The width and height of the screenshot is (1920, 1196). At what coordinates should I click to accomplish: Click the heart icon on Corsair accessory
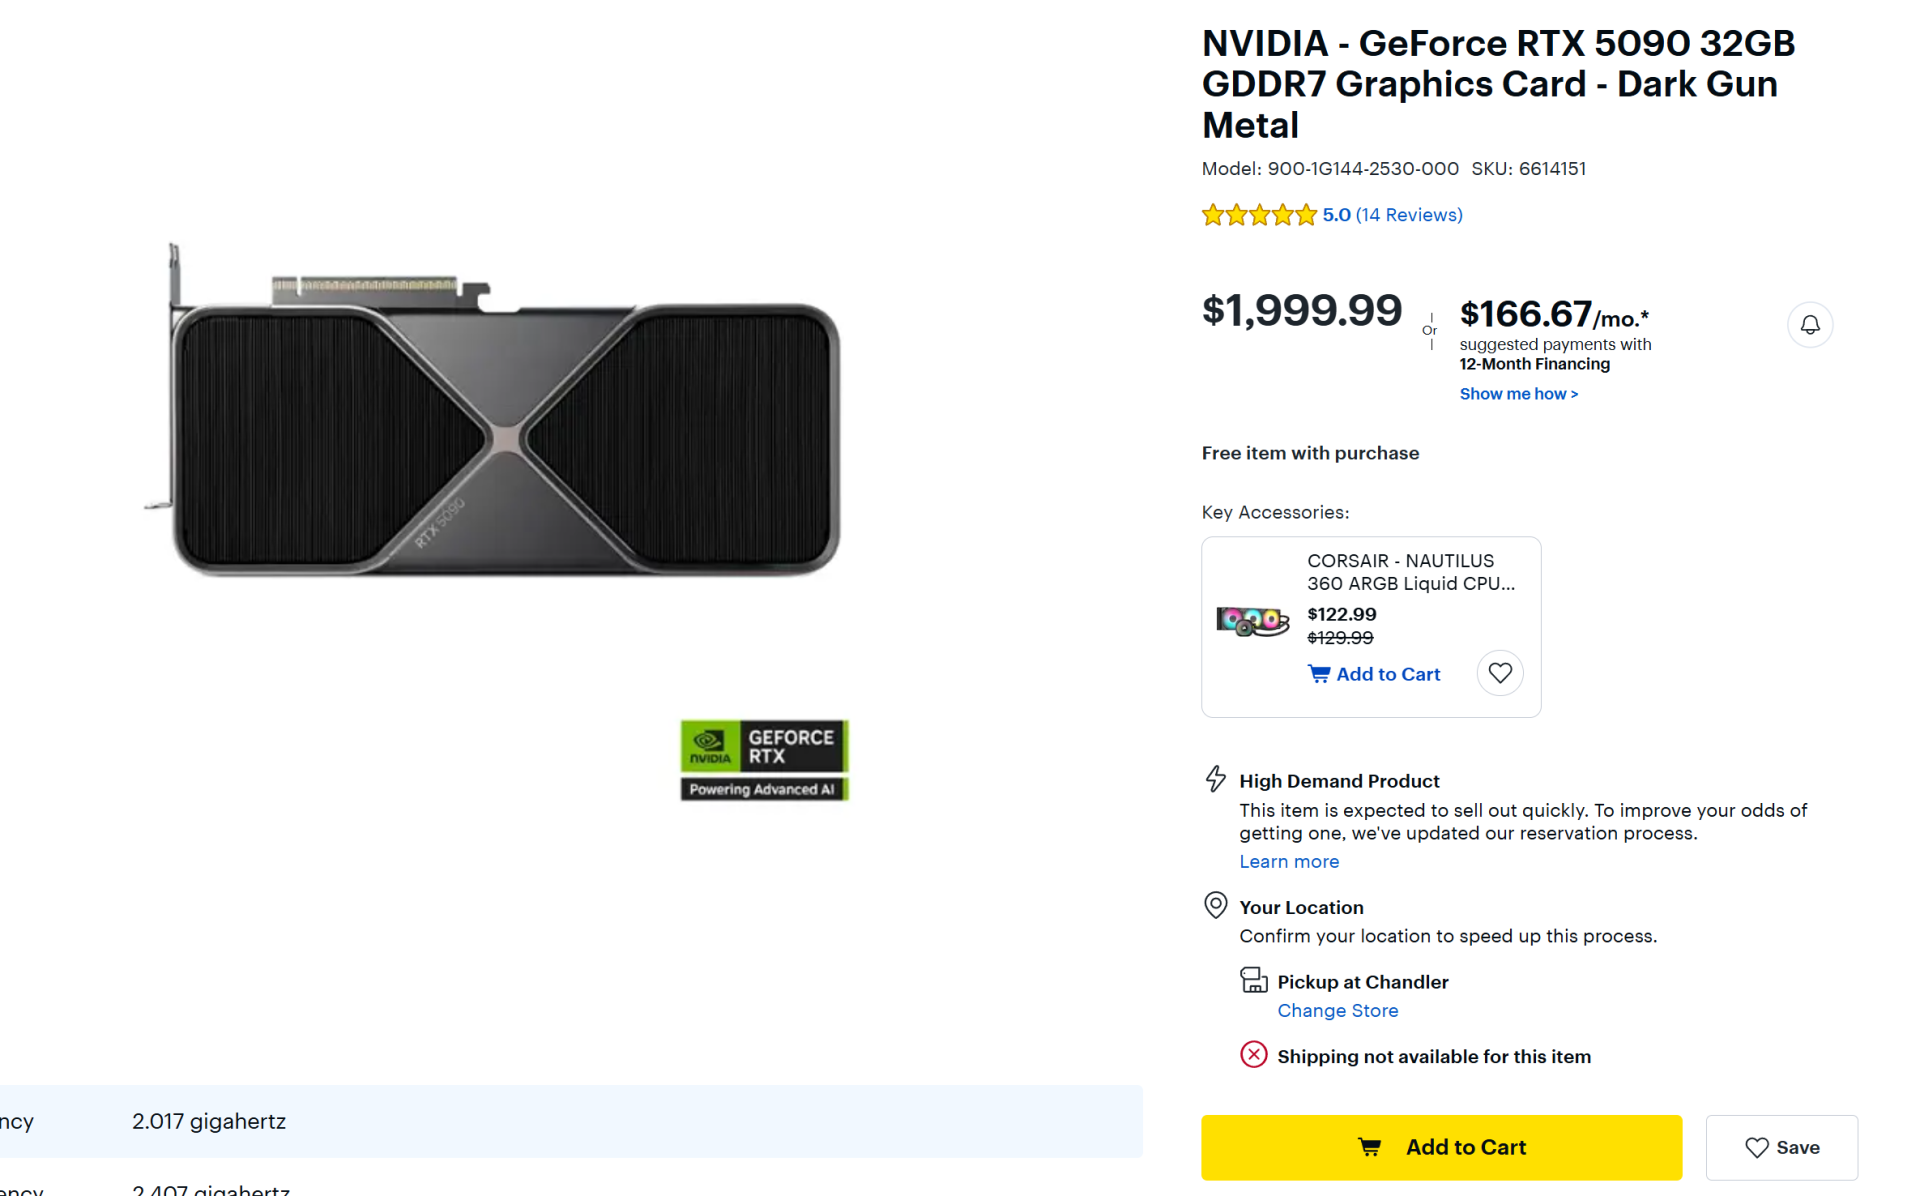click(x=1499, y=673)
